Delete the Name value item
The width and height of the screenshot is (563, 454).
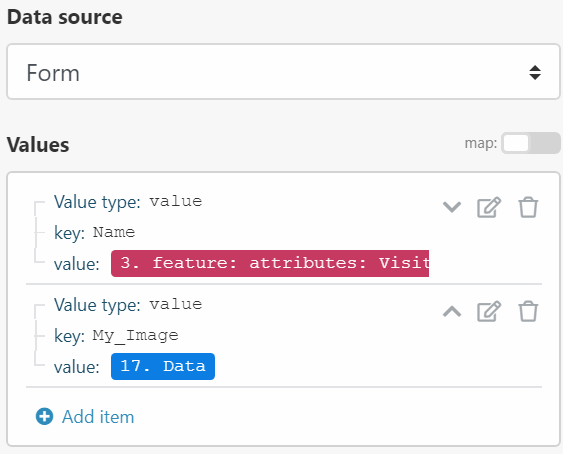coord(528,207)
